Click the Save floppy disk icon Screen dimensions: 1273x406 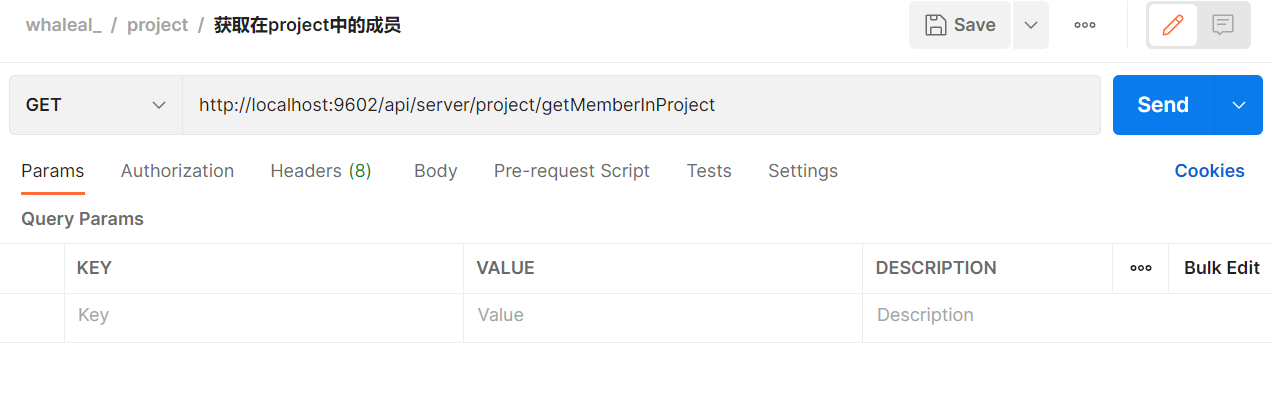click(x=935, y=25)
